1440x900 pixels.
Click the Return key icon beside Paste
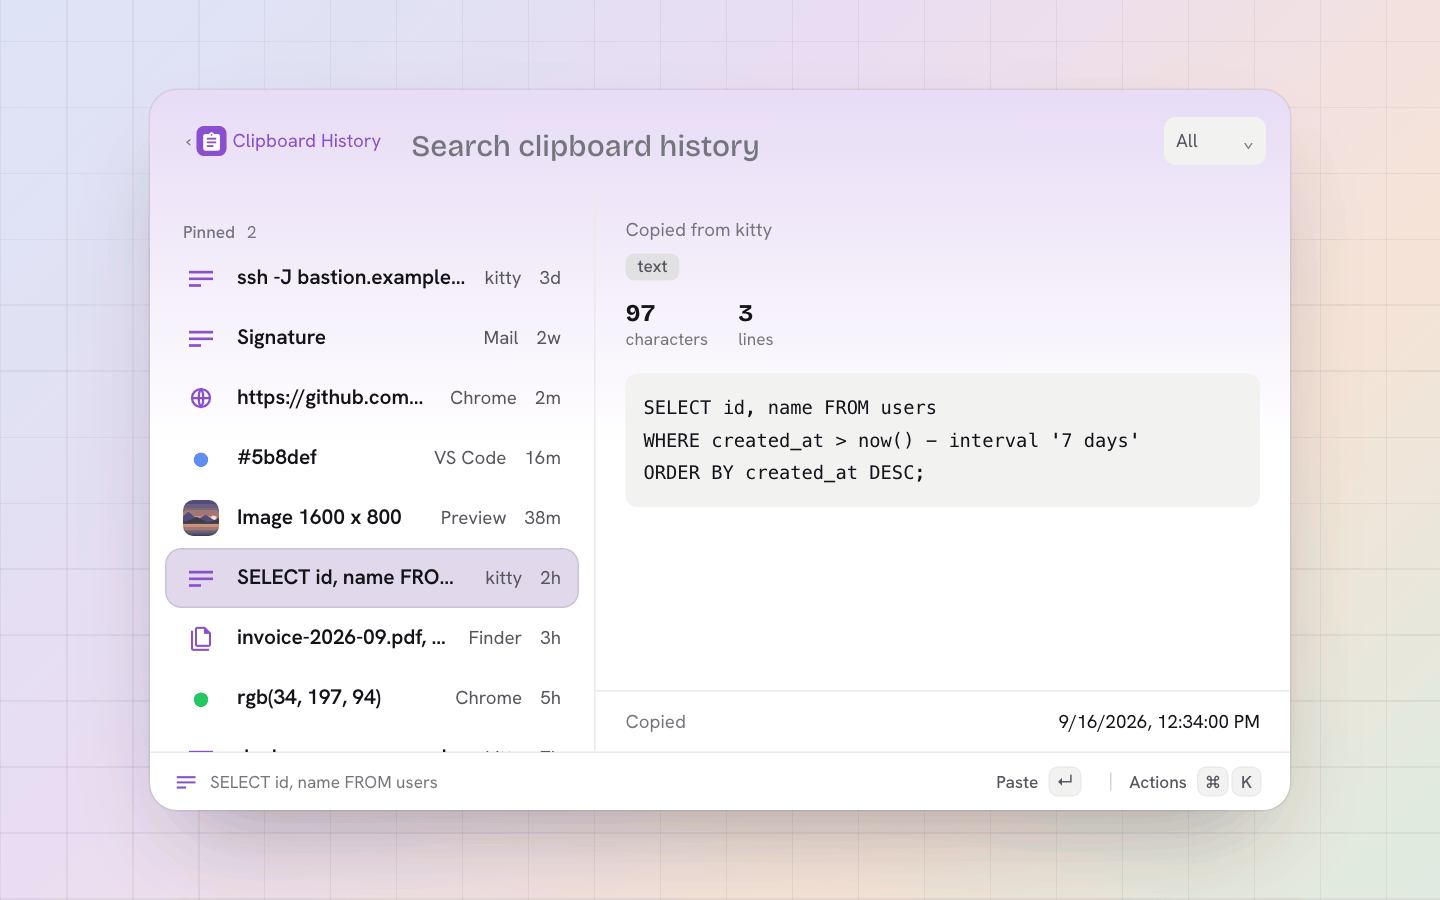coord(1065,782)
